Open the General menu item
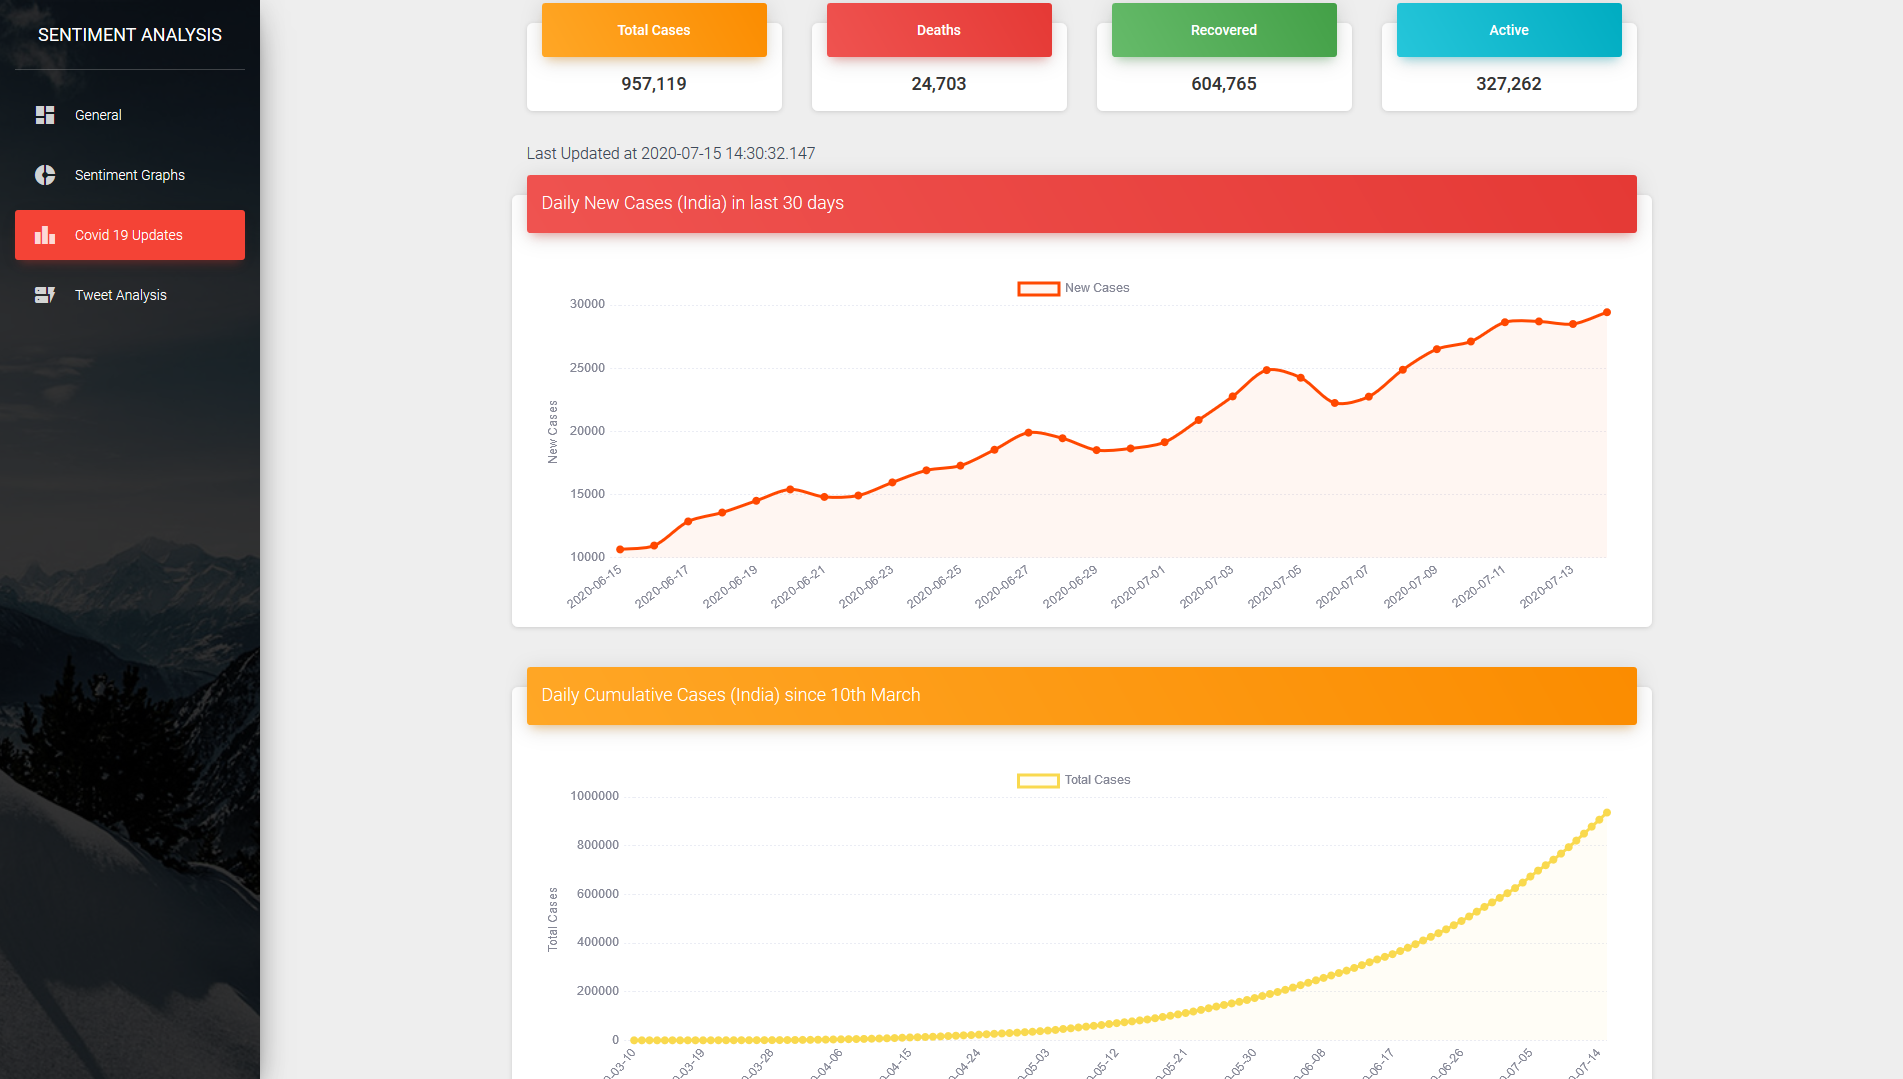Viewport: 1903px width, 1079px height. [x=130, y=115]
